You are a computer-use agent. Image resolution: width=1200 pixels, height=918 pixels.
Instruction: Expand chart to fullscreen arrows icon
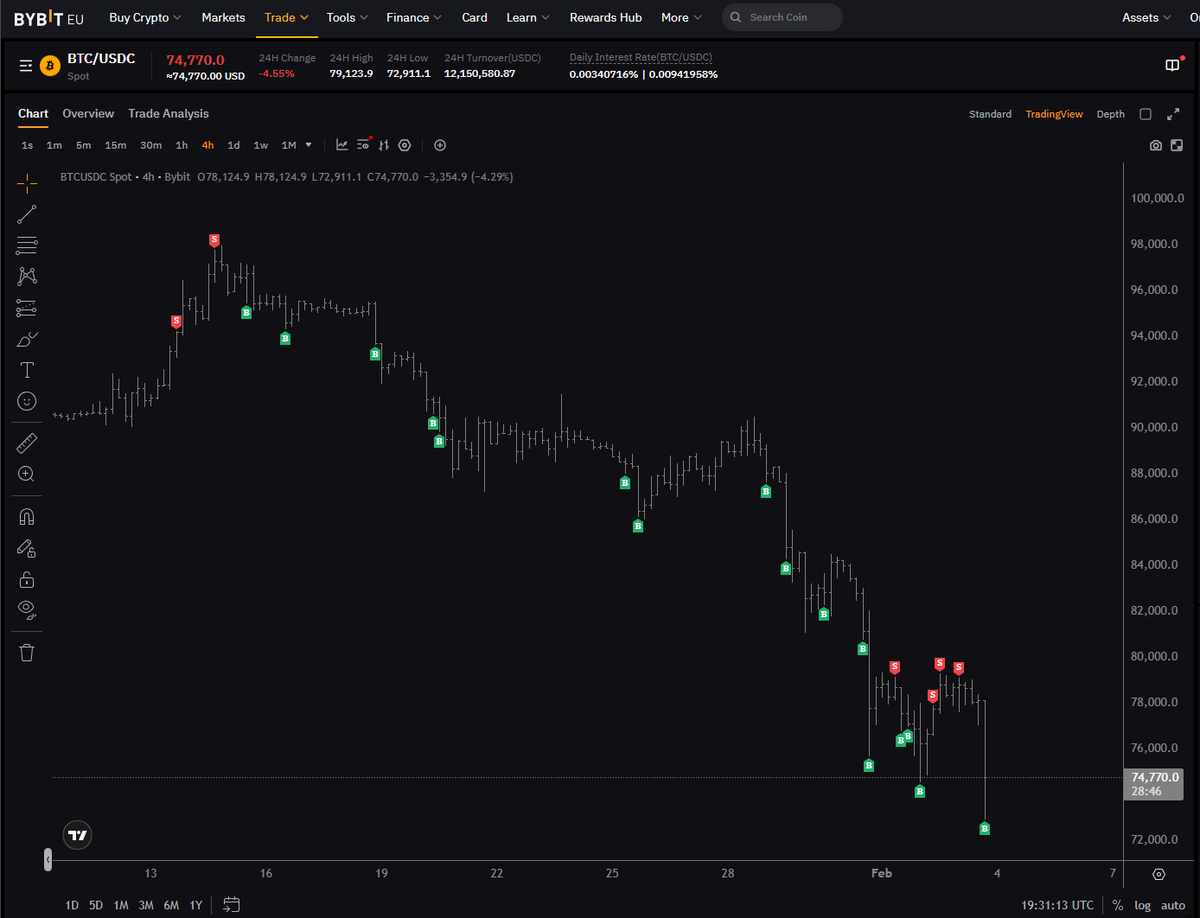tap(1174, 114)
